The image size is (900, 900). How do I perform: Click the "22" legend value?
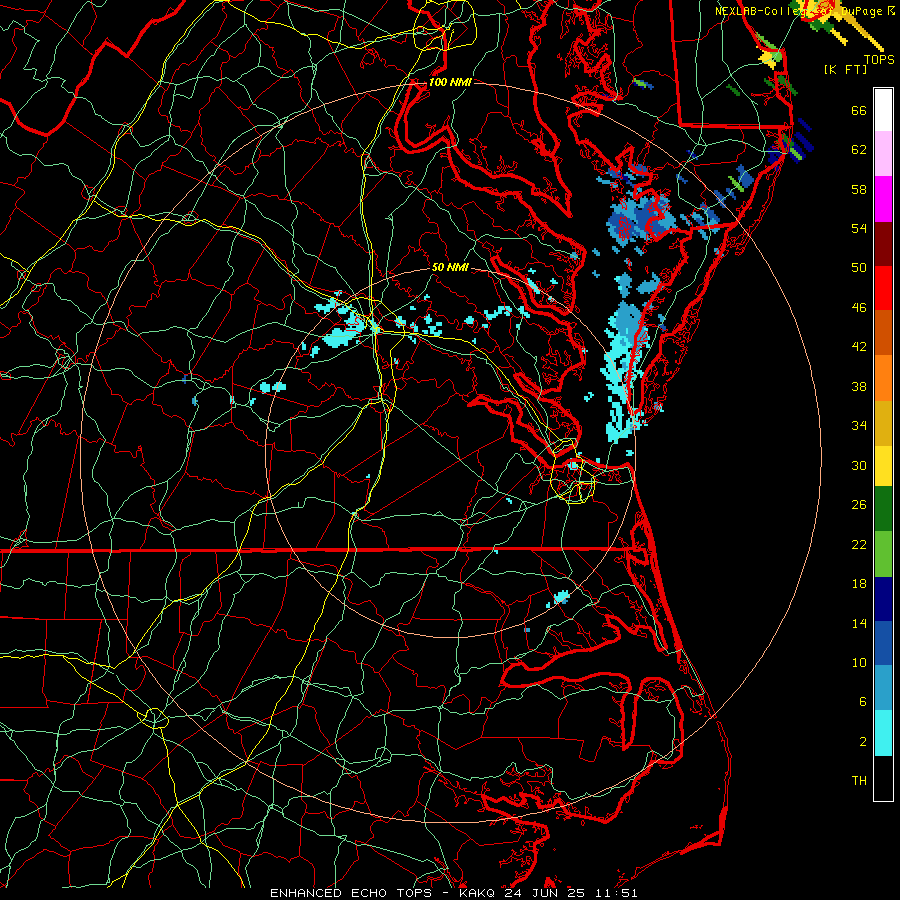point(859,544)
